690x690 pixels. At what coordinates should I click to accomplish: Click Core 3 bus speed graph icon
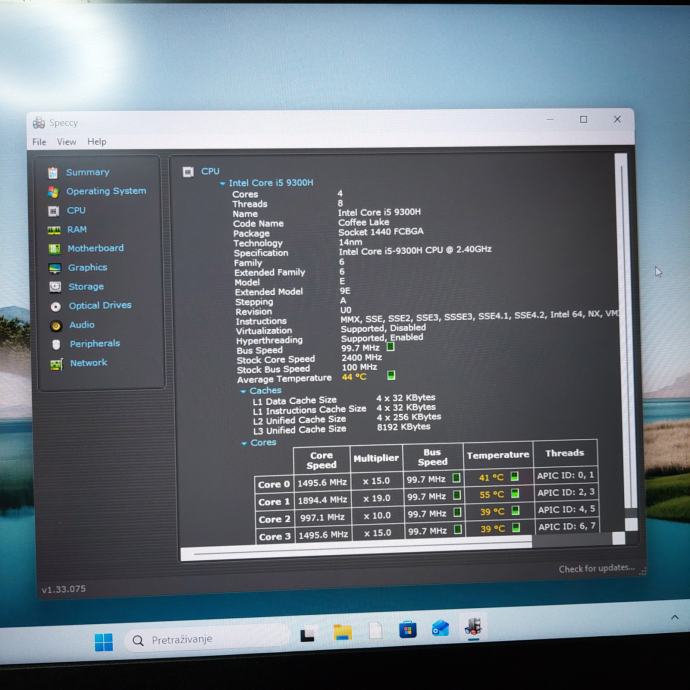pyautogui.click(x=458, y=529)
